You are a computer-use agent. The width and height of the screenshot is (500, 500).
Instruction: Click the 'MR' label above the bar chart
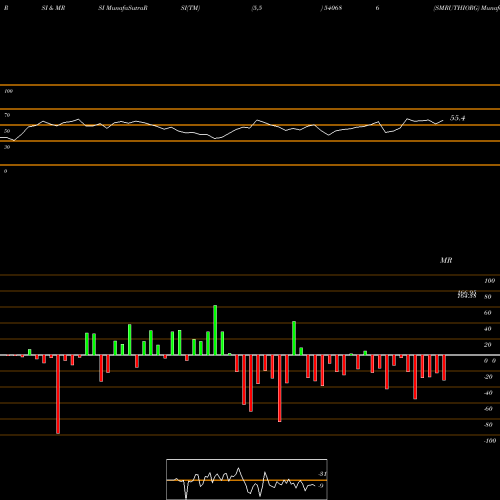click(x=446, y=260)
